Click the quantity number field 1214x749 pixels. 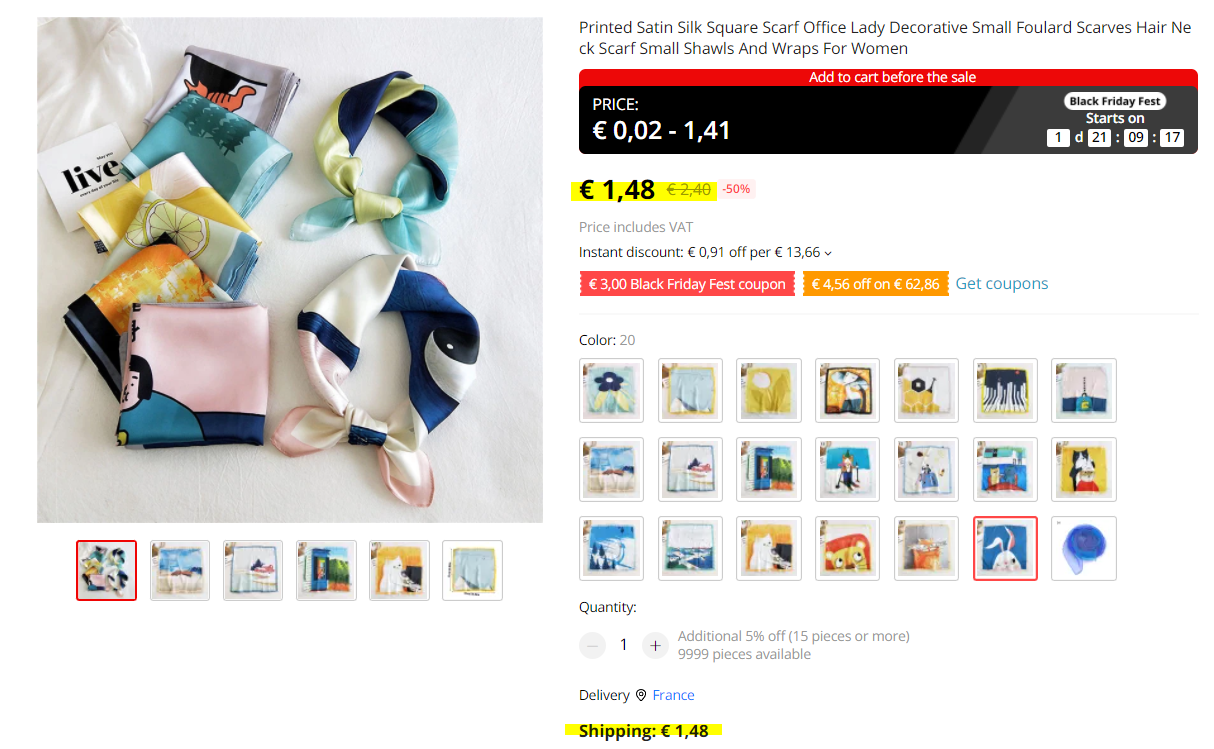623,645
